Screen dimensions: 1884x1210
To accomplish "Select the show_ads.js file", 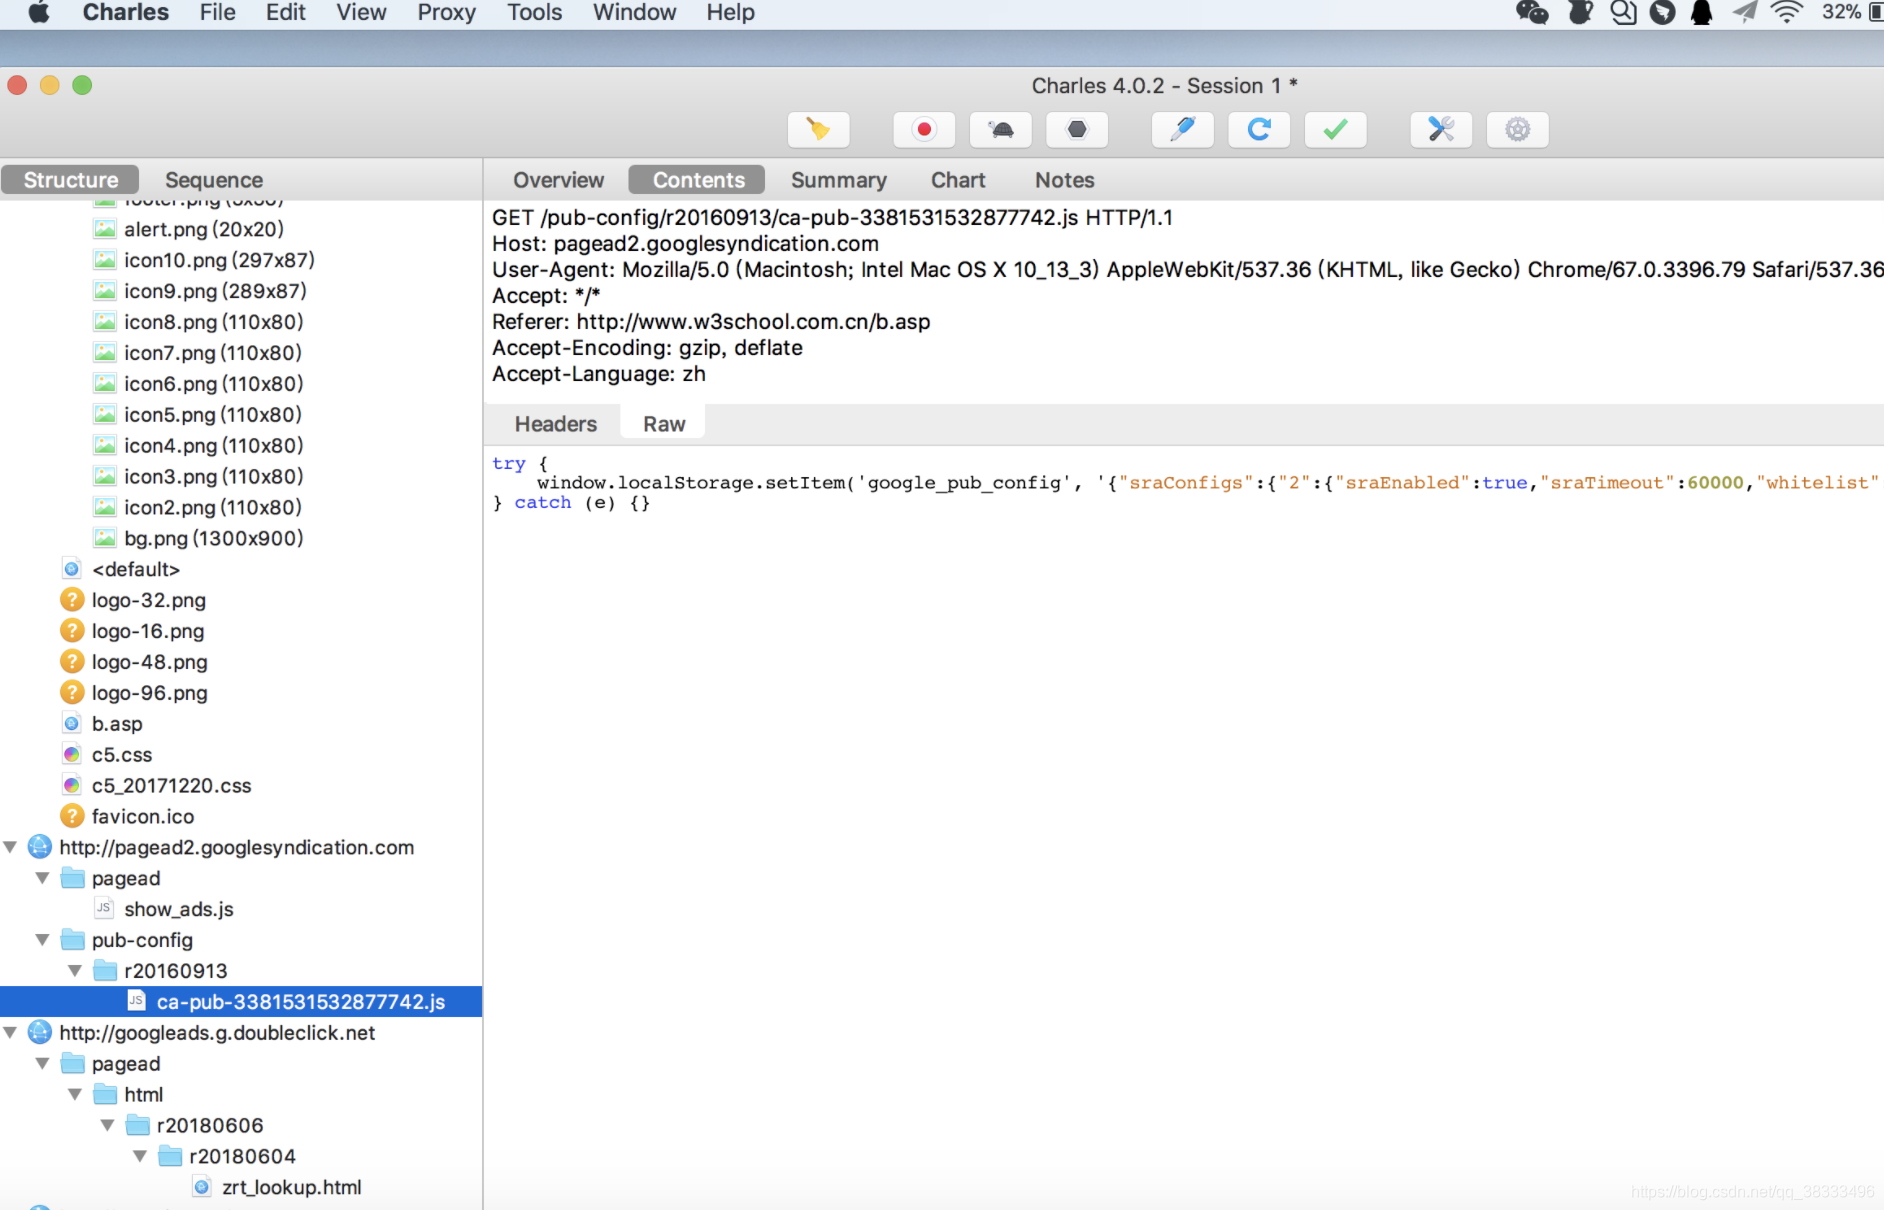I will pos(178,909).
